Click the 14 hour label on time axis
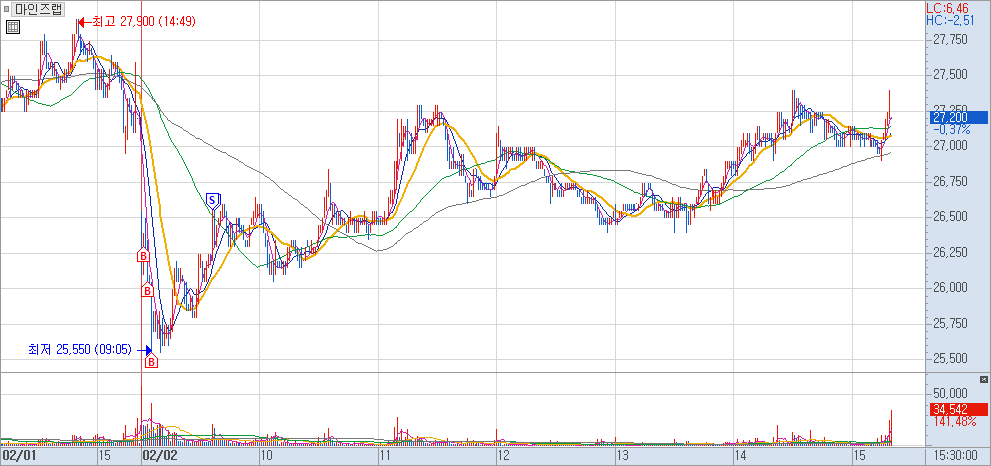Image resolution: width=991 pixels, height=466 pixels. pyautogui.click(x=740, y=455)
